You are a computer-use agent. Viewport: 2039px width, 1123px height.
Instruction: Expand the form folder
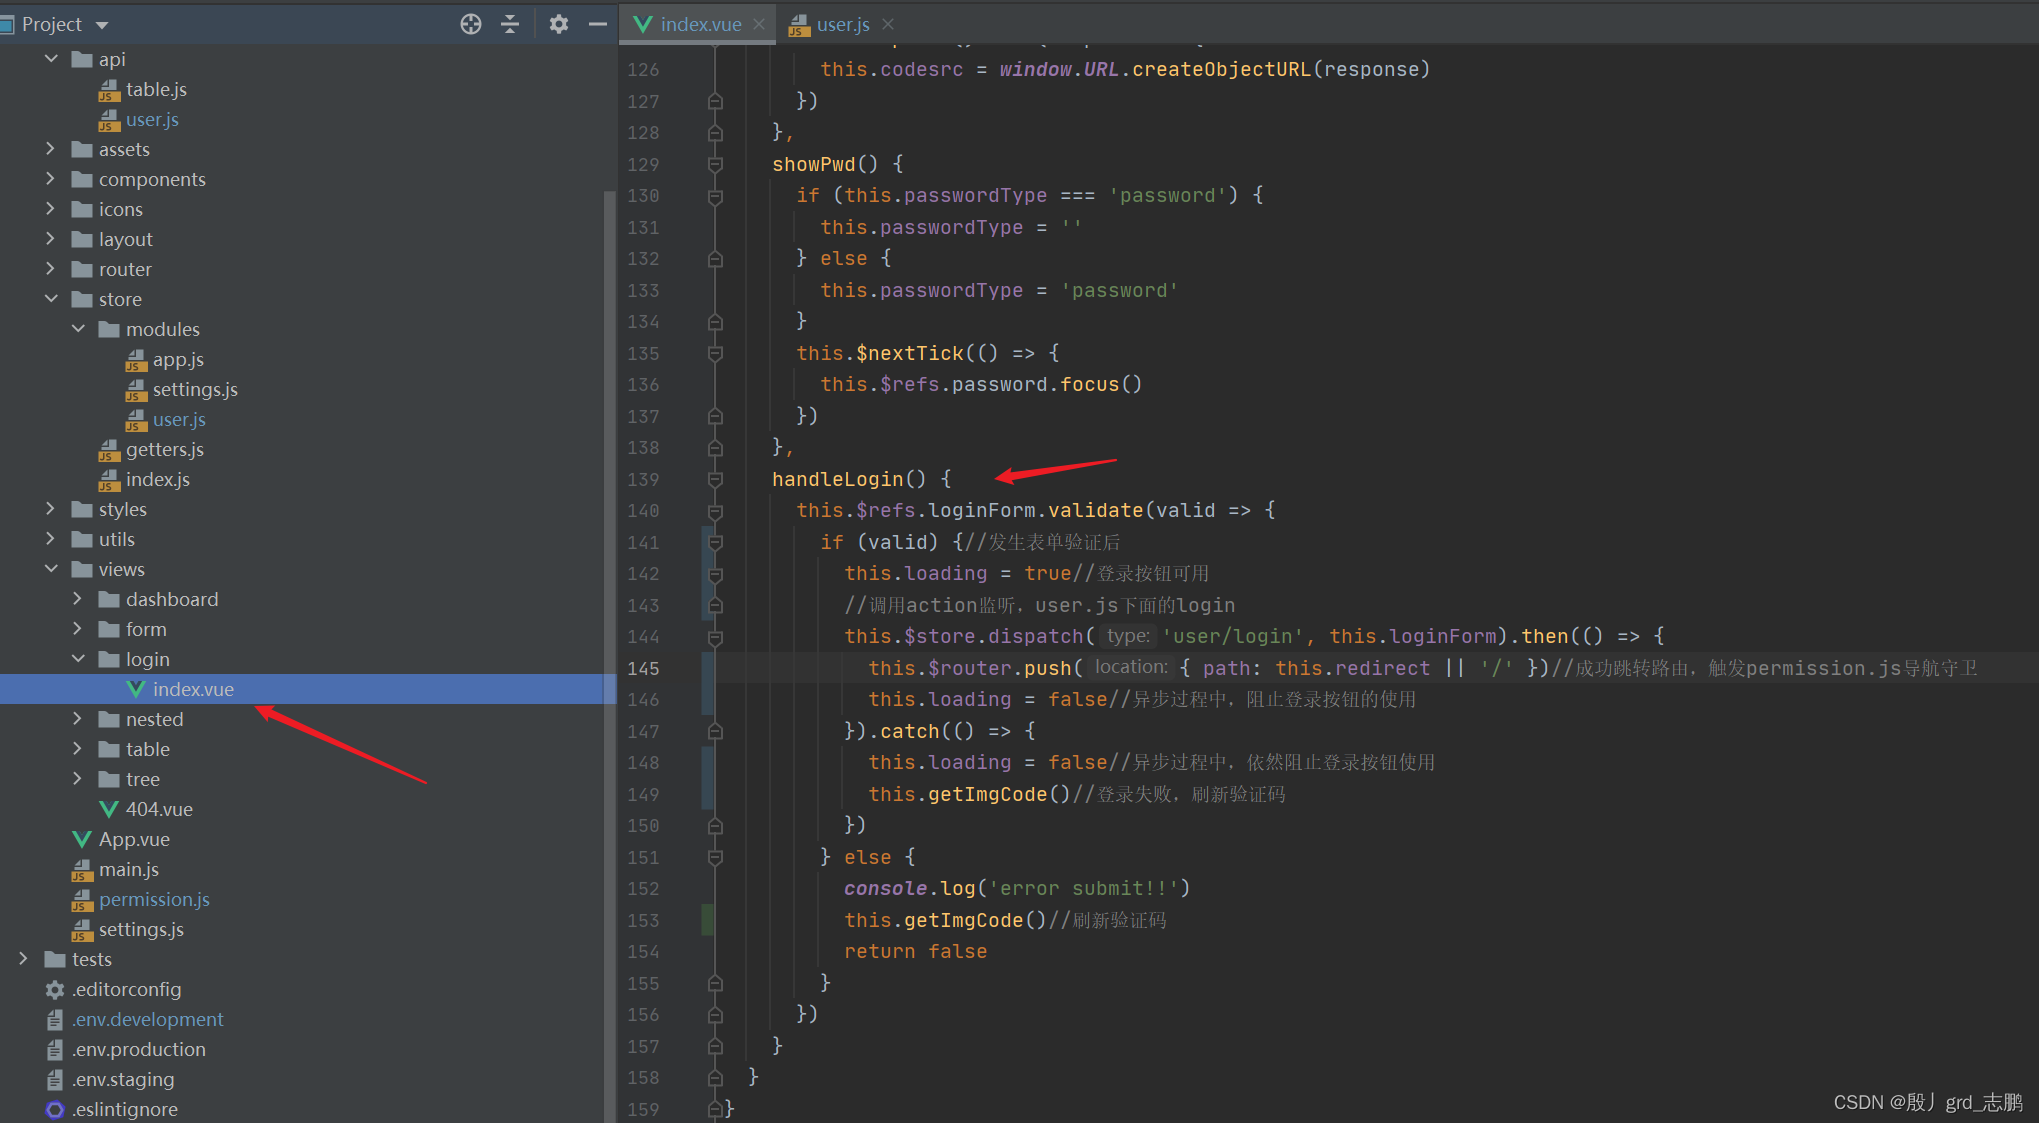[x=78, y=629]
